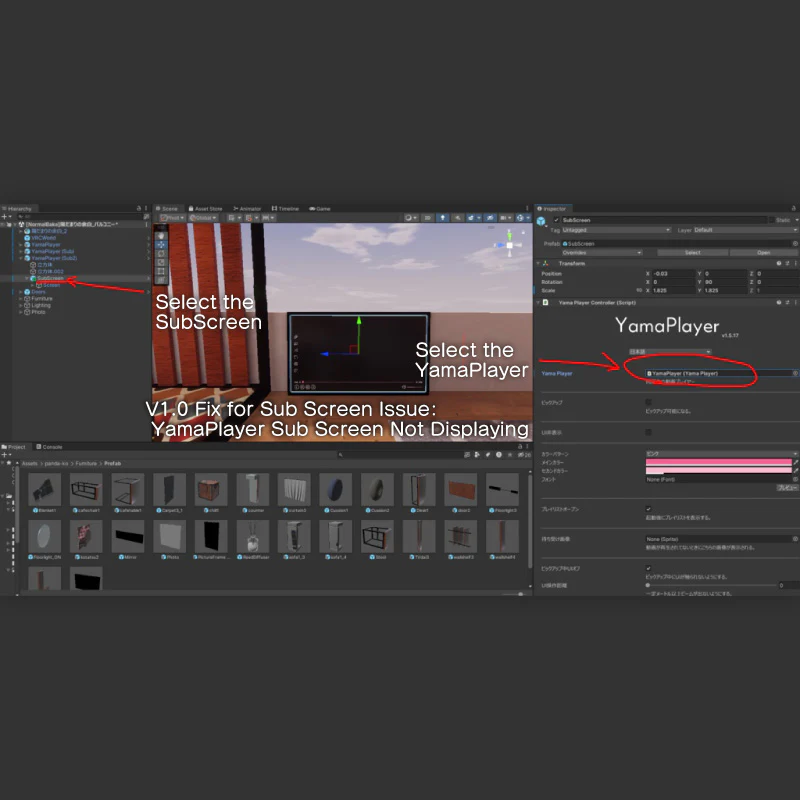Toggle the Static checkbox in Inspector
The height and width of the screenshot is (800, 800).
pyautogui.click(x=771, y=220)
